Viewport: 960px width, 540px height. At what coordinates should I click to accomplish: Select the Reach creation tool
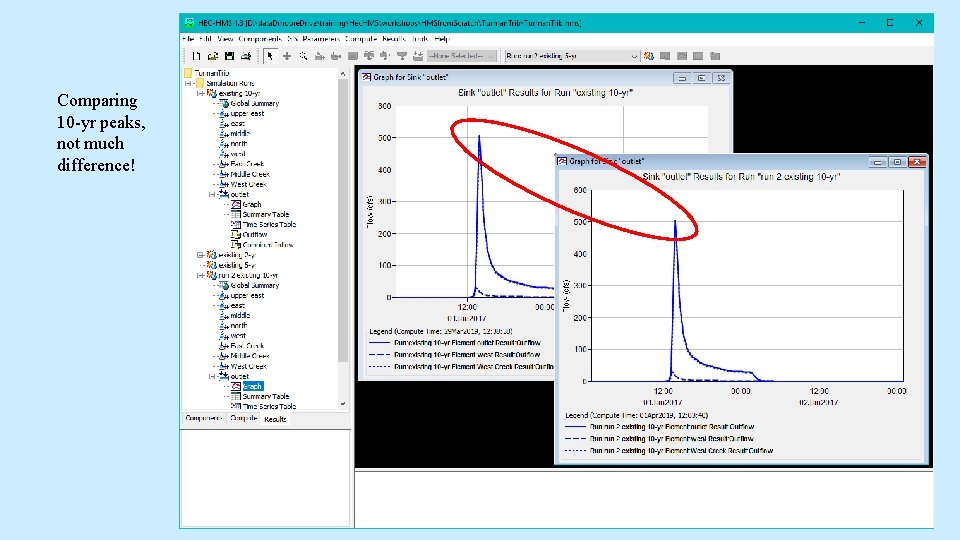336,56
